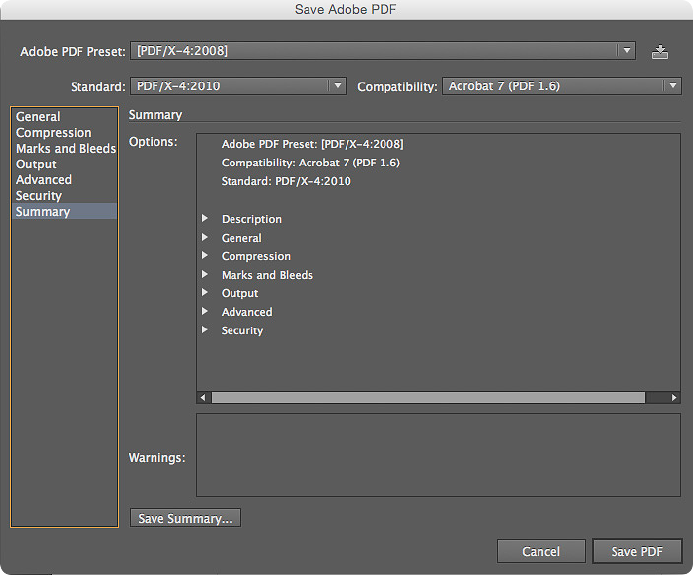
Task: Click the Save PDF button
Action: click(637, 551)
